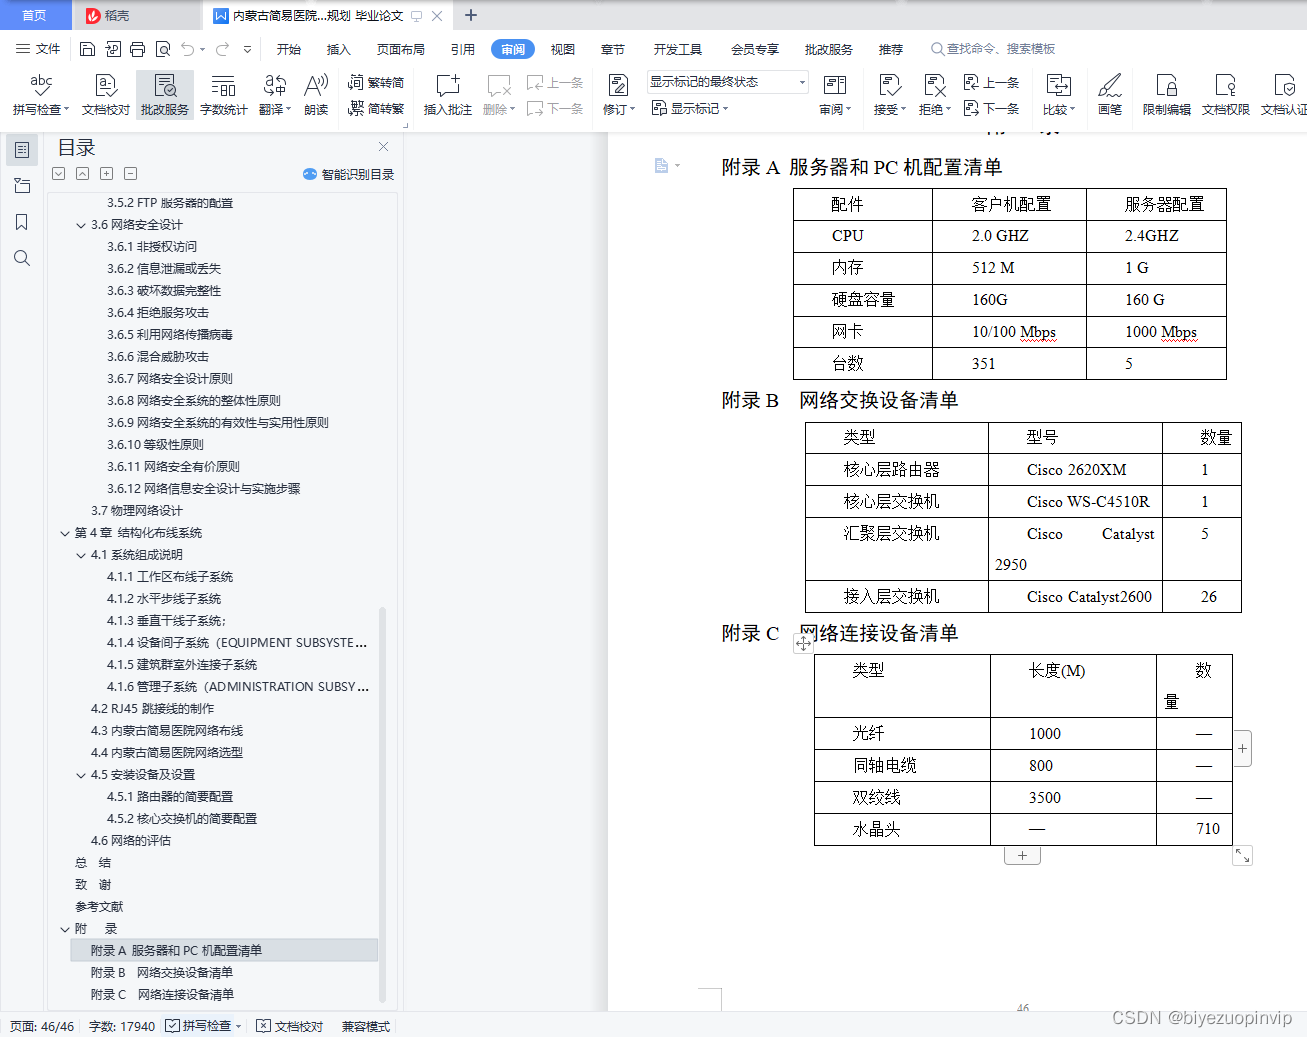1307x1037 pixels.
Task: Open compare documents tool
Action: pyautogui.click(x=1059, y=94)
